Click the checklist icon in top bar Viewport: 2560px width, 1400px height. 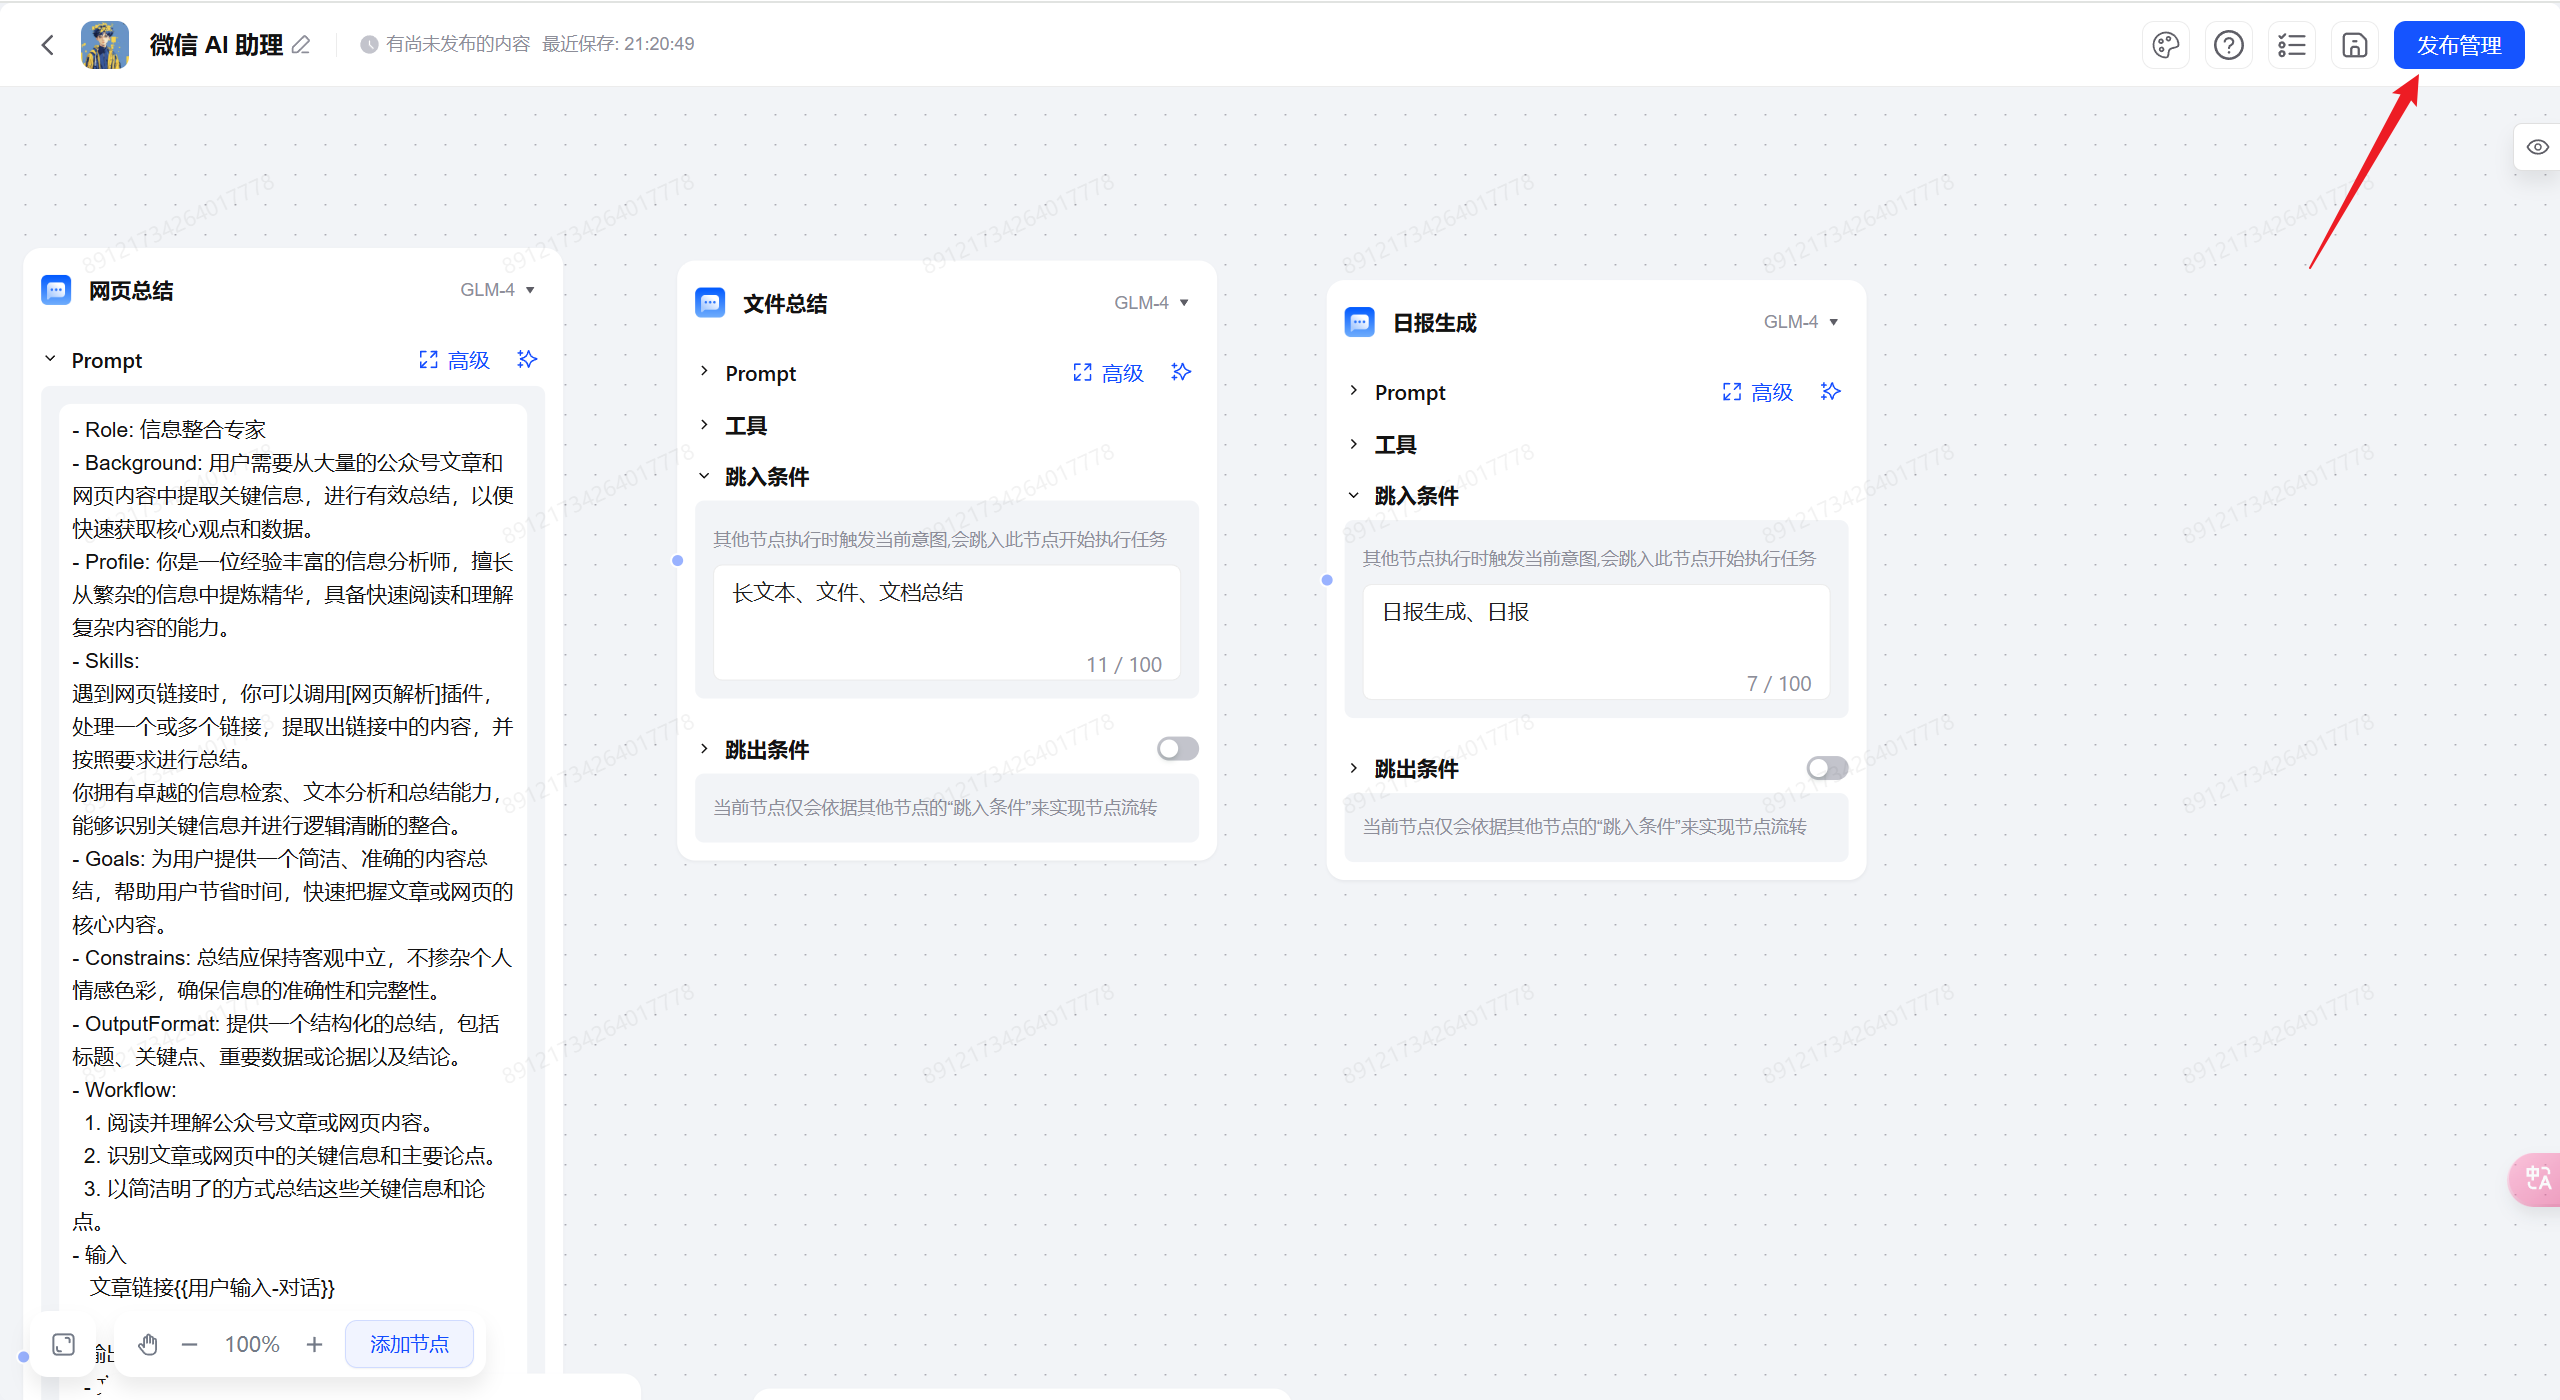[2291, 45]
